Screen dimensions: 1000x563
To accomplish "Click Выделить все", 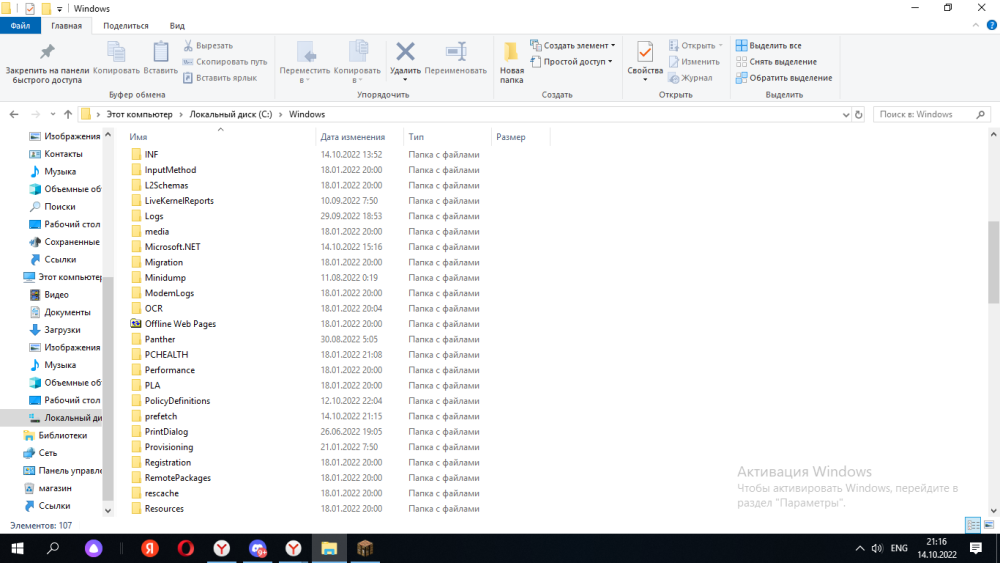I will (768, 46).
